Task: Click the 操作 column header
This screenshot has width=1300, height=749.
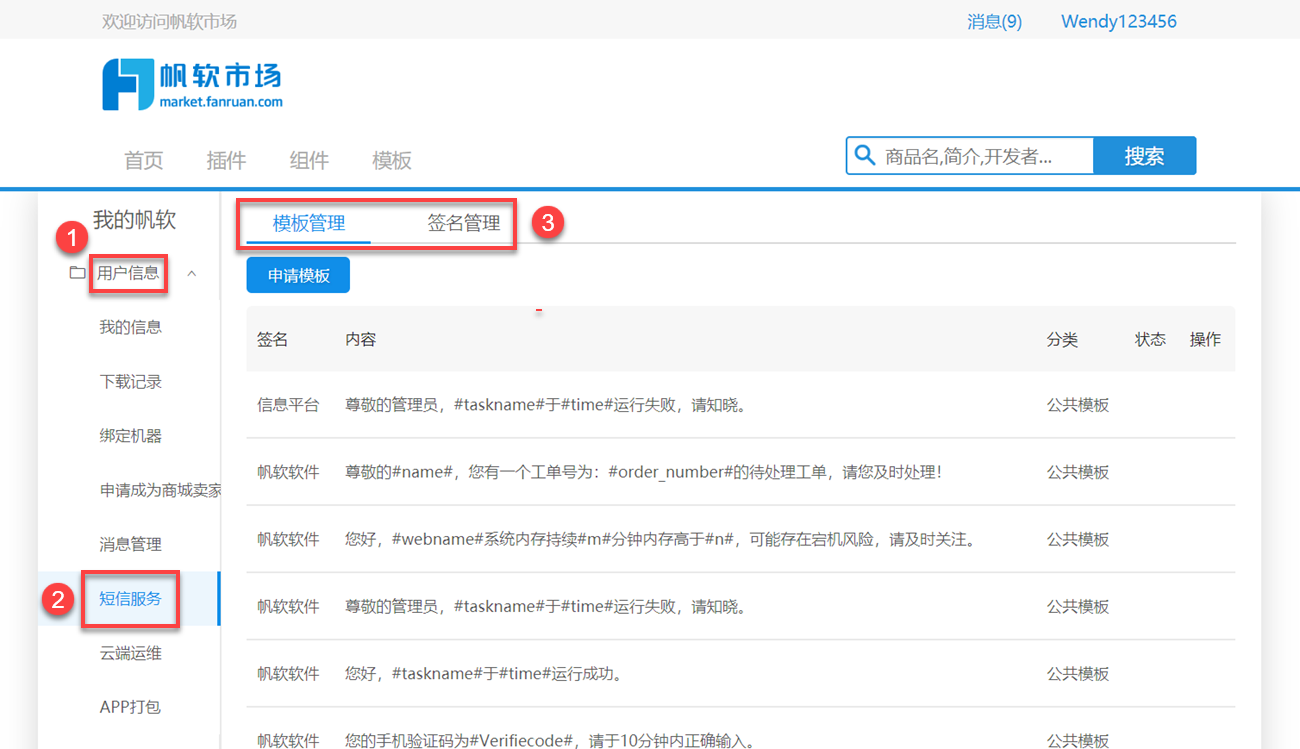Action: (1205, 339)
